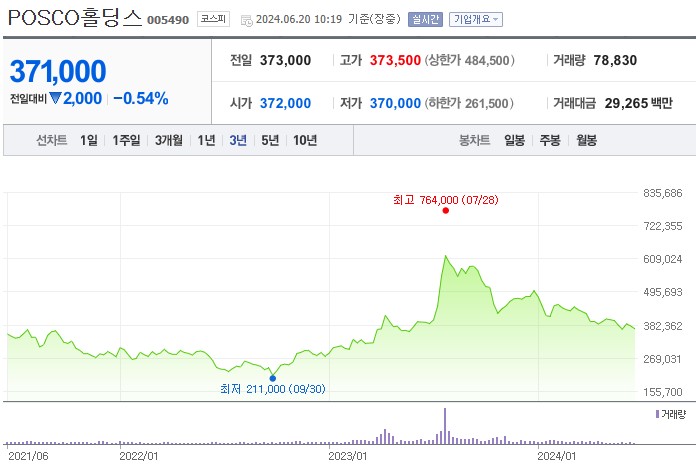
Task: Click the 하한가 261,500 text
Action: (469, 103)
